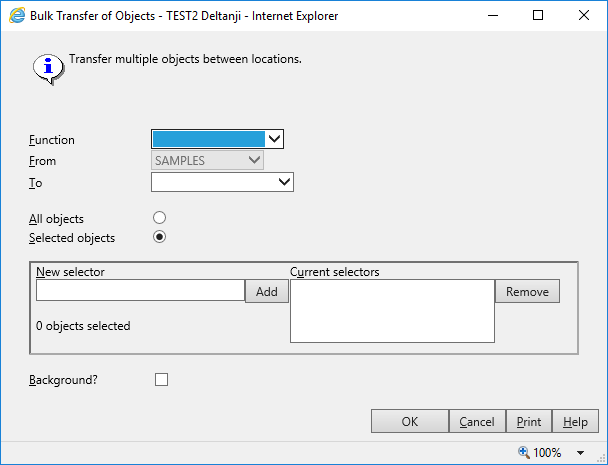Choose the Selected objects radio button

pyautogui.click(x=159, y=238)
